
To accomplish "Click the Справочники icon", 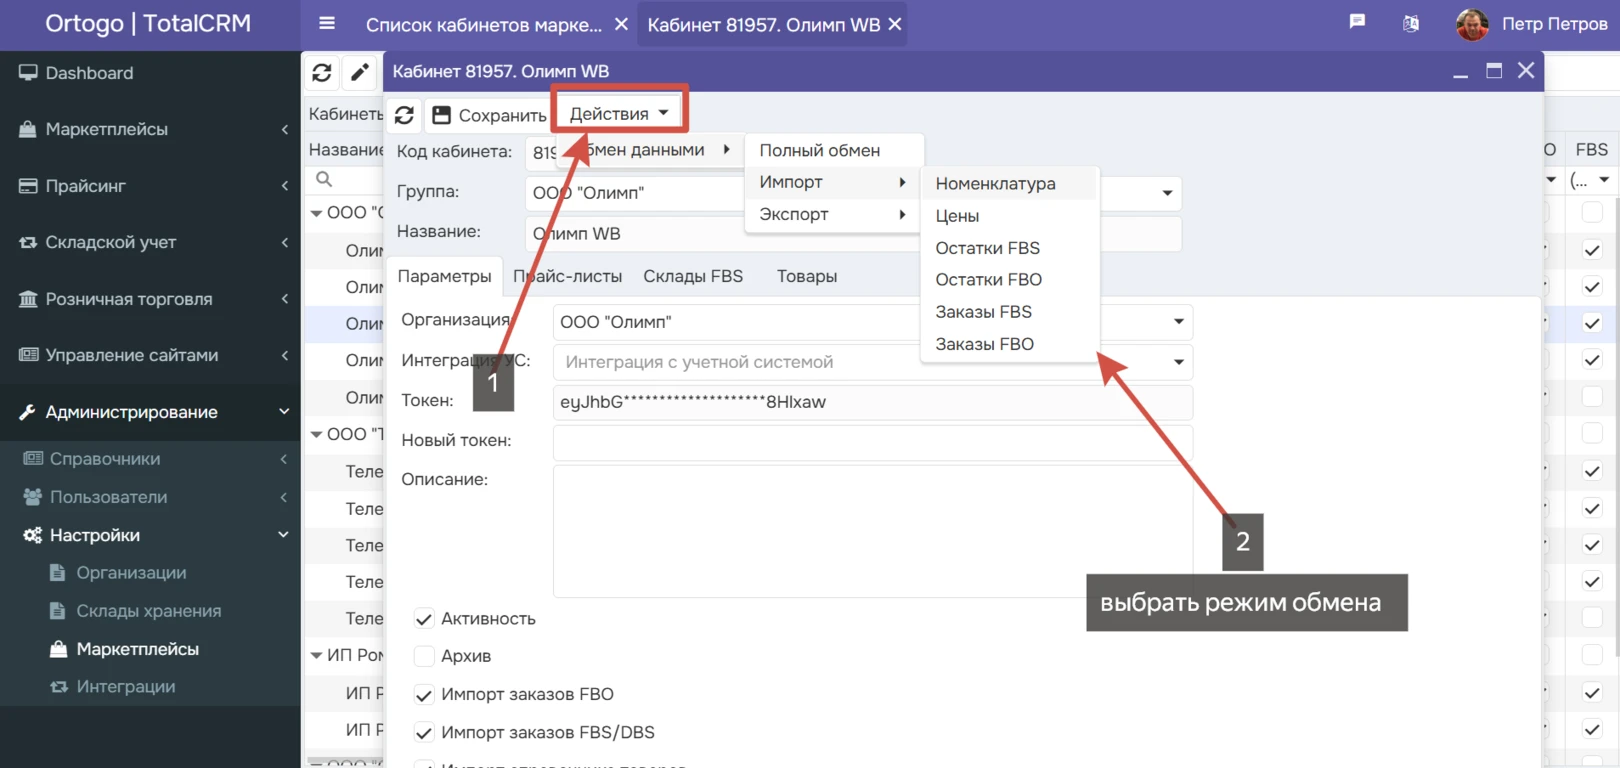I will tap(33, 459).
